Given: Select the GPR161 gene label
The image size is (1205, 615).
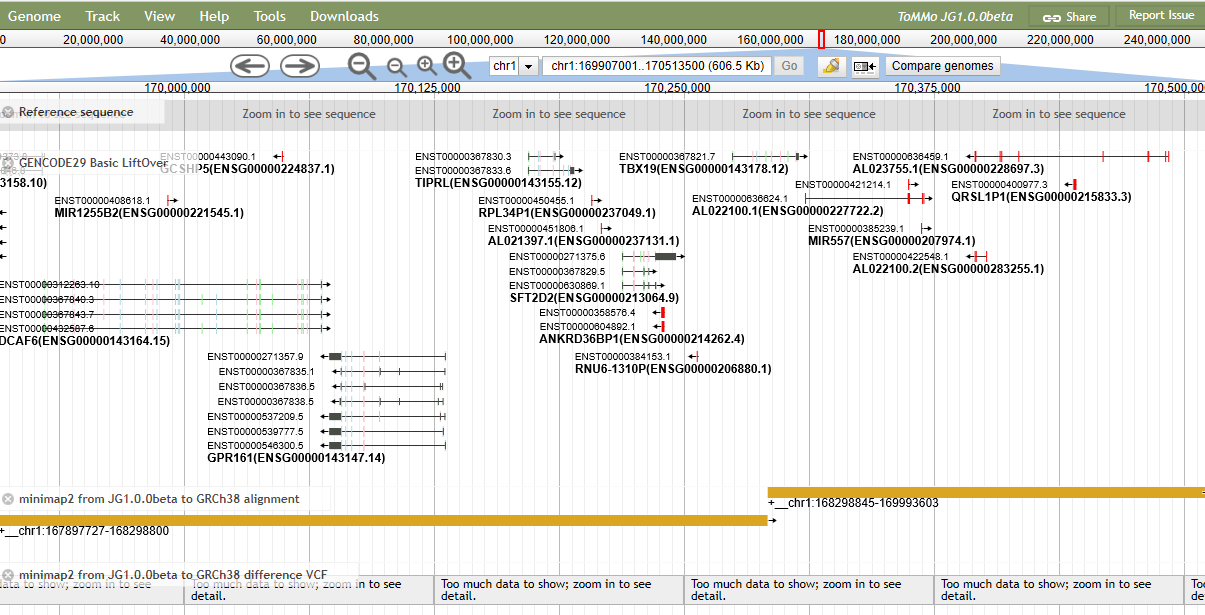Looking at the screenshot, I should tap(296, 458).
